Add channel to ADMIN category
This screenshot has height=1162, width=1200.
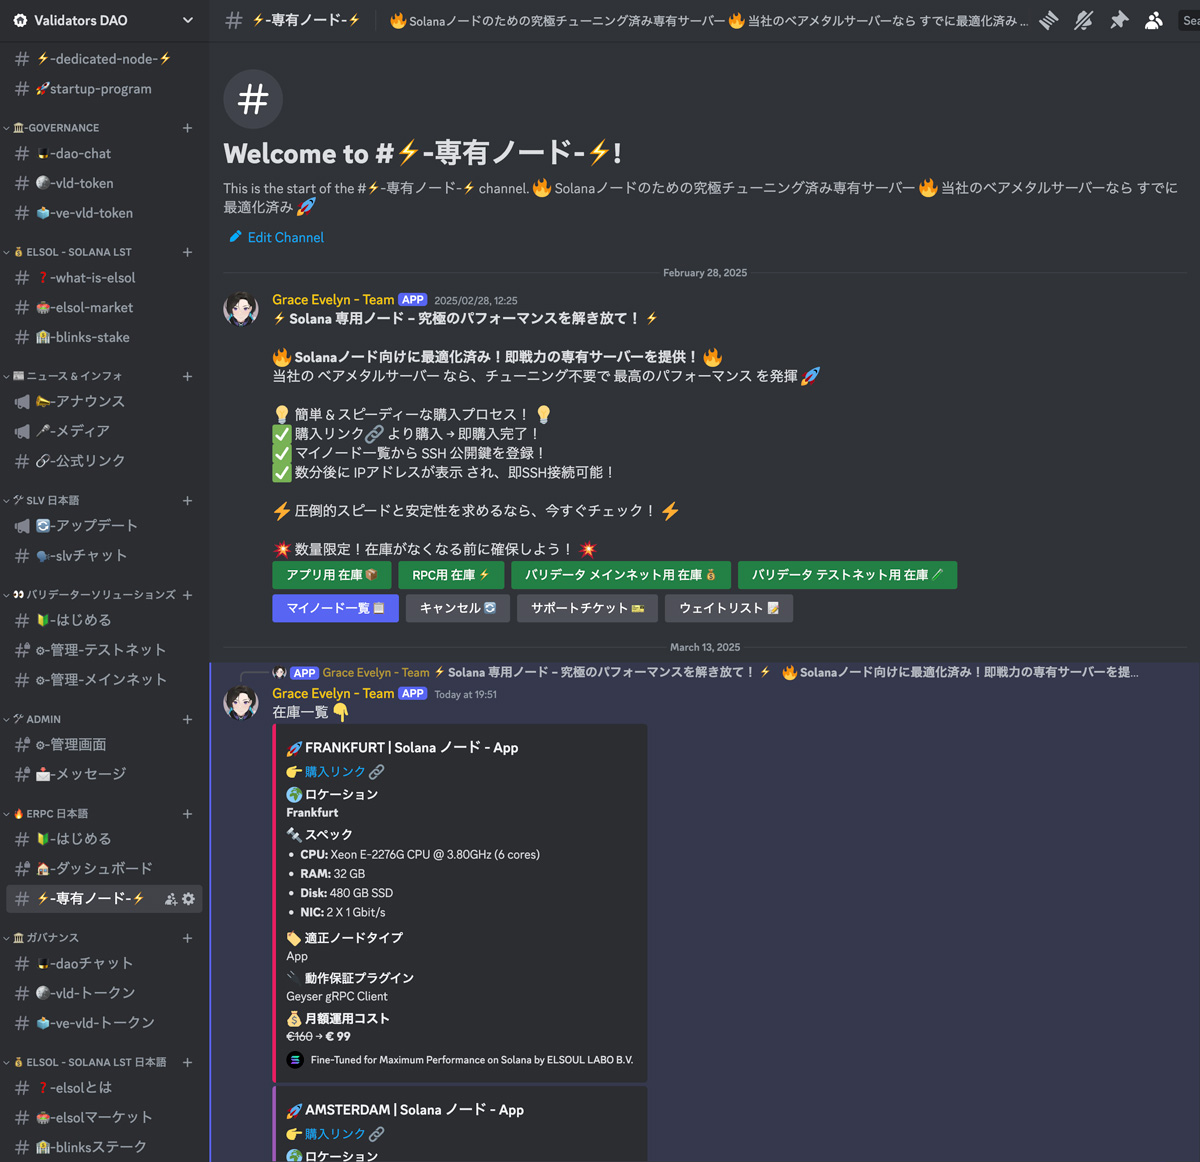coord(187,719)
